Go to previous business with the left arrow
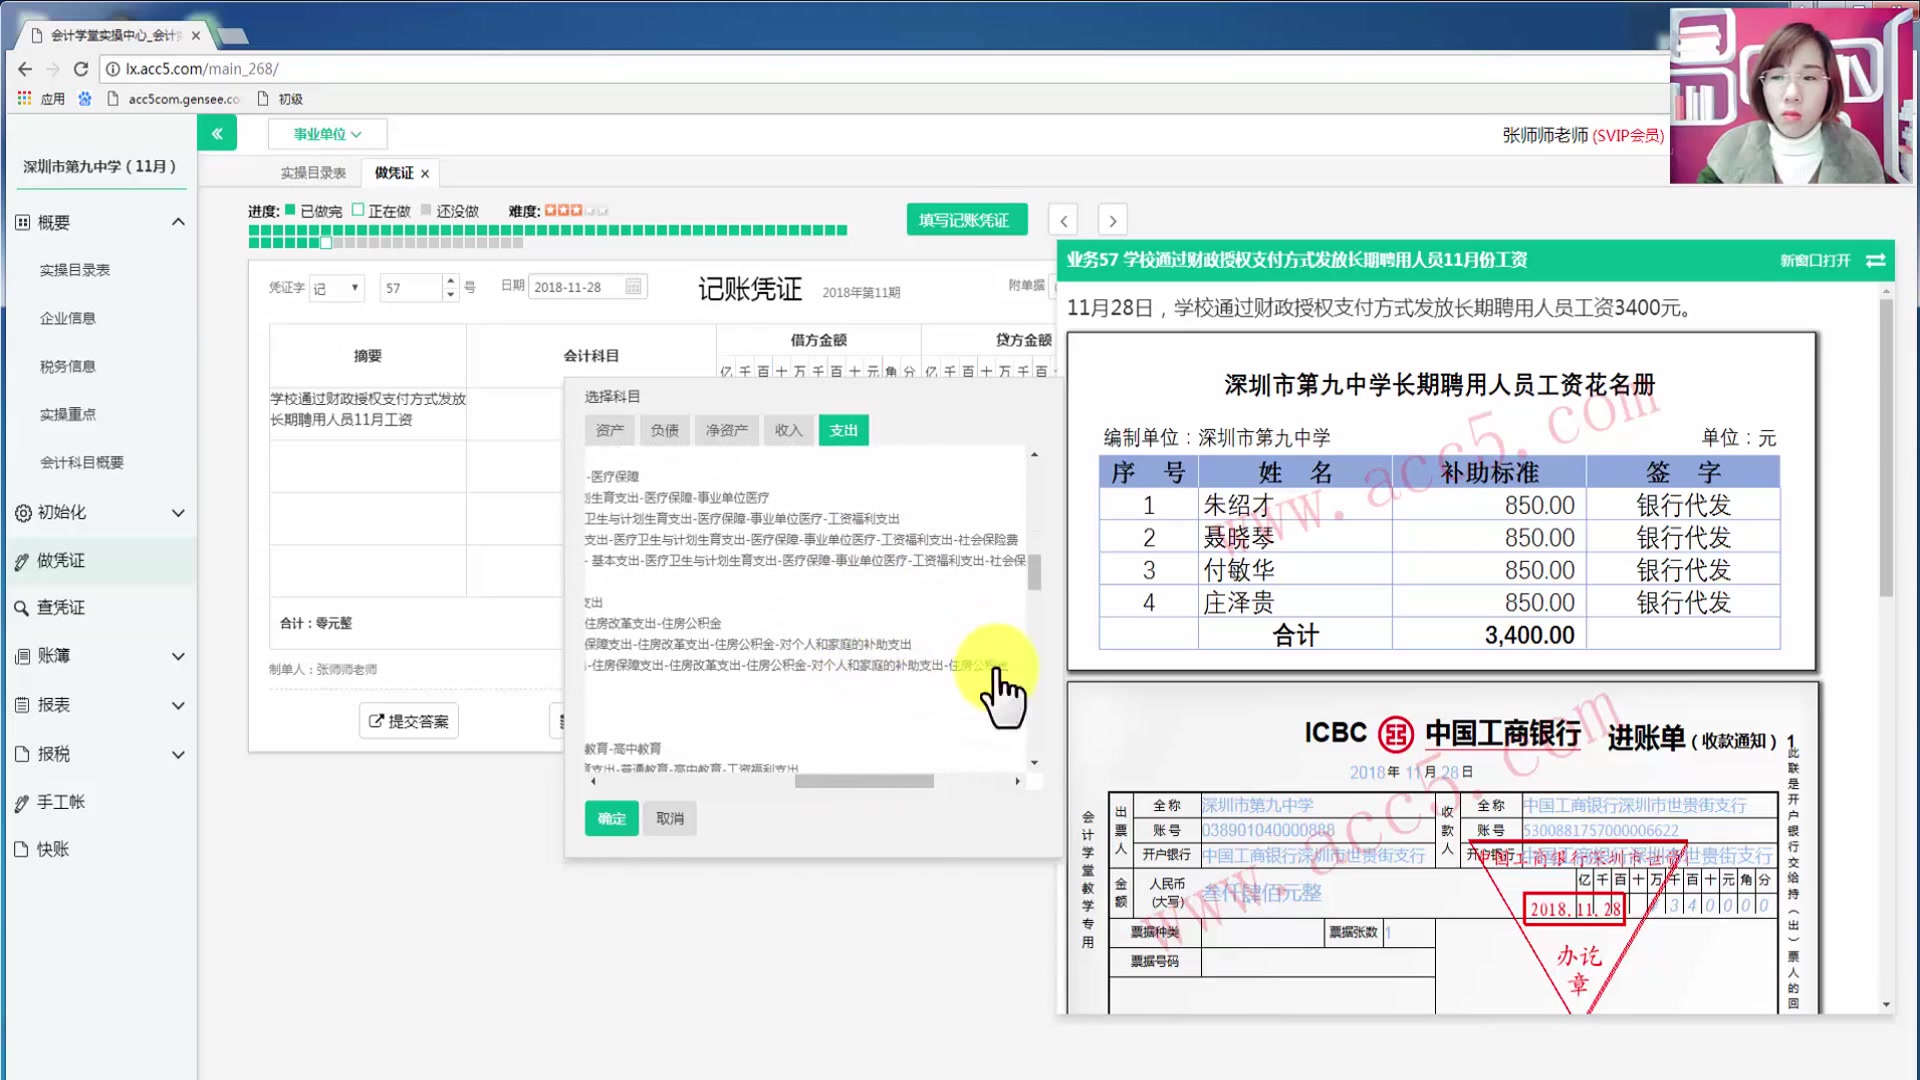Image resolution: width=1920 pixels, height=1080 pixels. tap(1063, 220)
